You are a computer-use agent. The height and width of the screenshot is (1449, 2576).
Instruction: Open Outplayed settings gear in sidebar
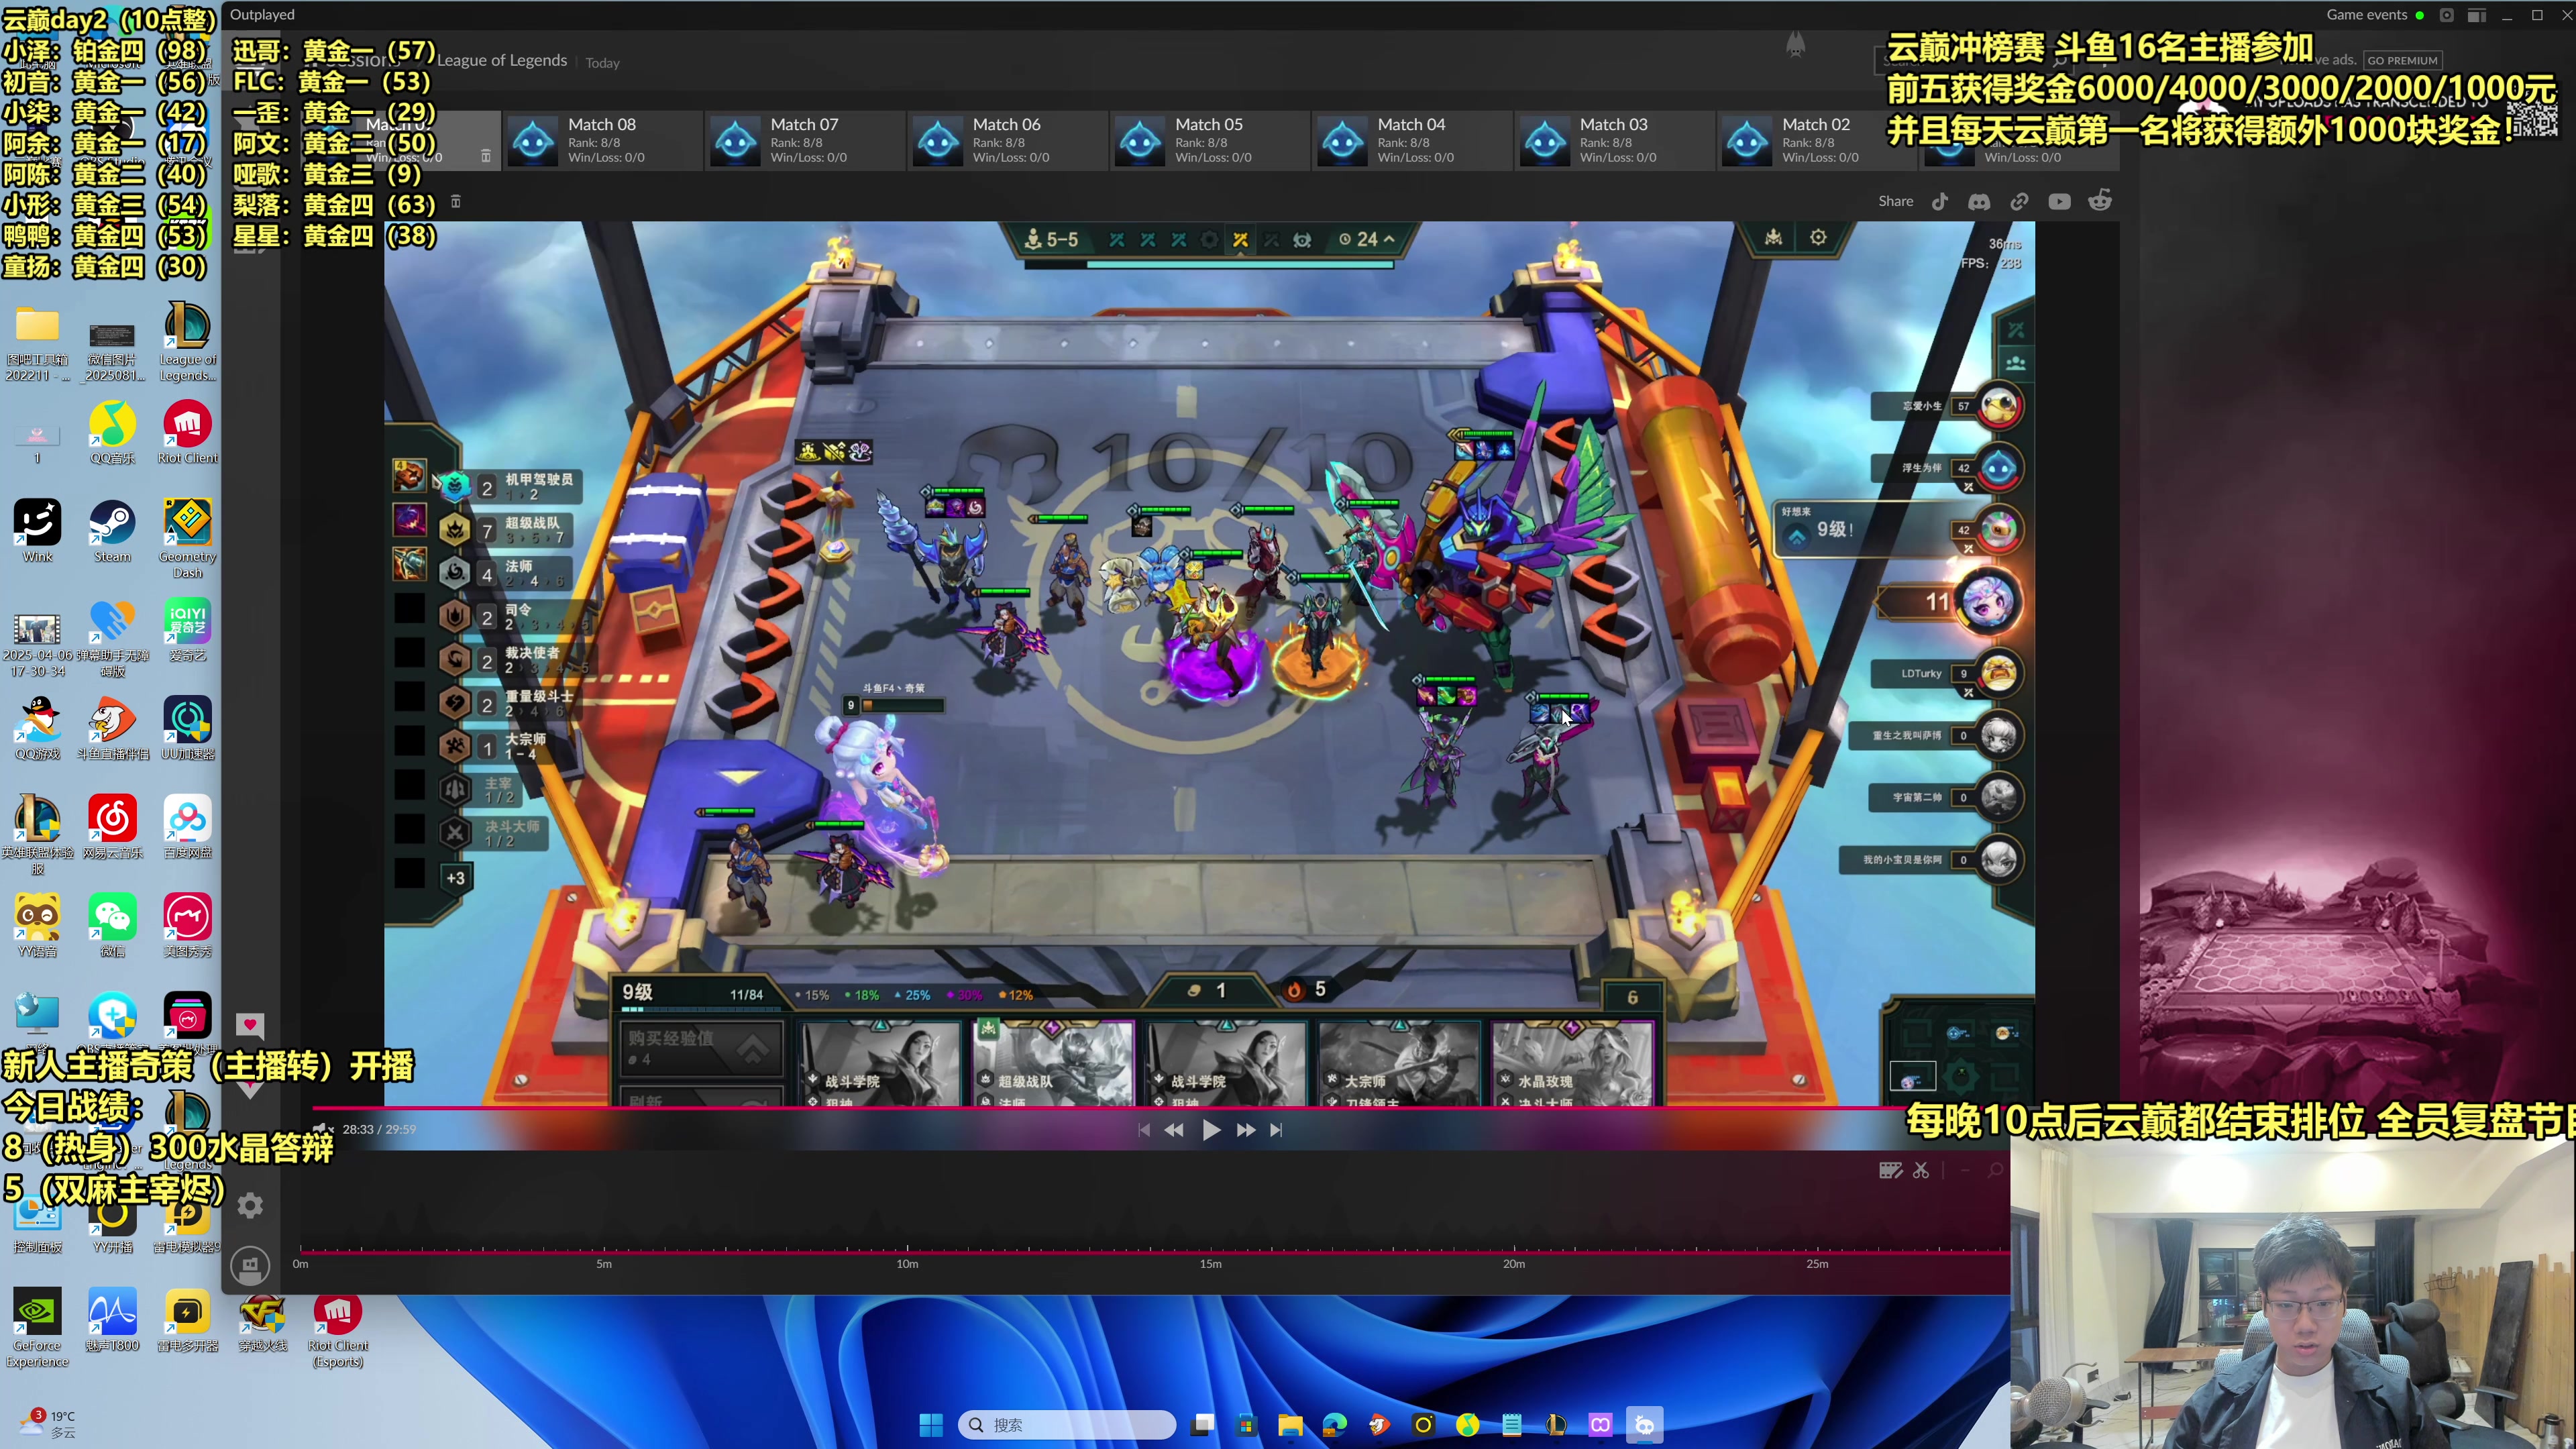tap(250, 1206)
